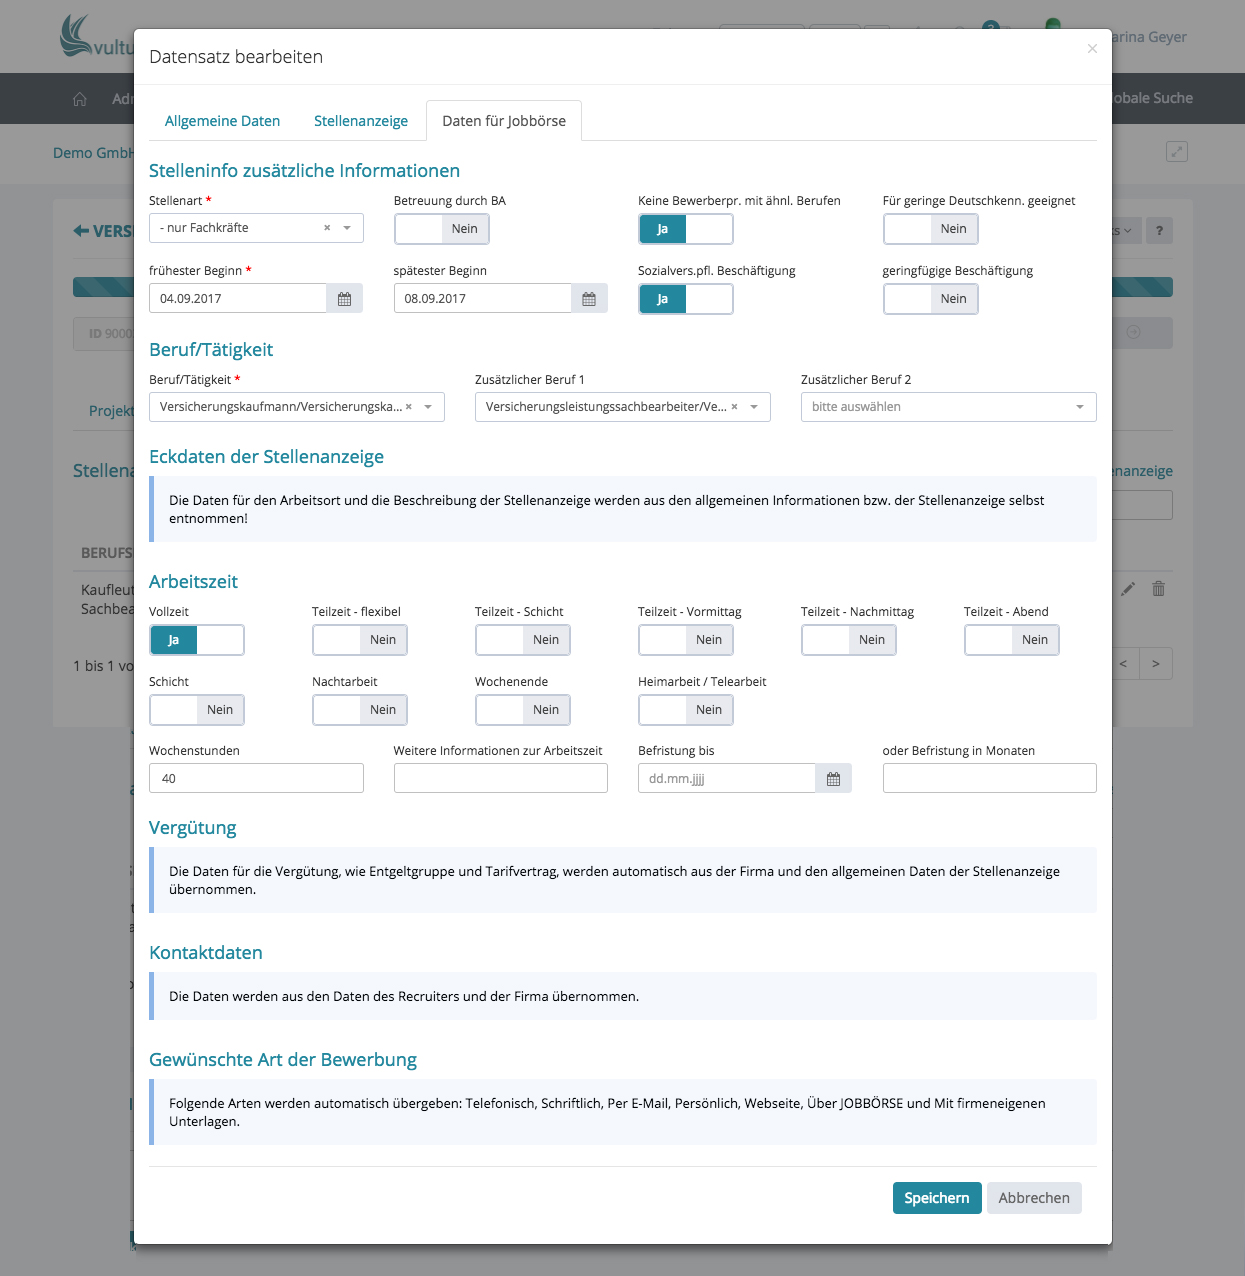Close the Datensatz bearbeiten dialog
Image resolution: width=1245 pixels, height=1276 pixels.
1092,49
